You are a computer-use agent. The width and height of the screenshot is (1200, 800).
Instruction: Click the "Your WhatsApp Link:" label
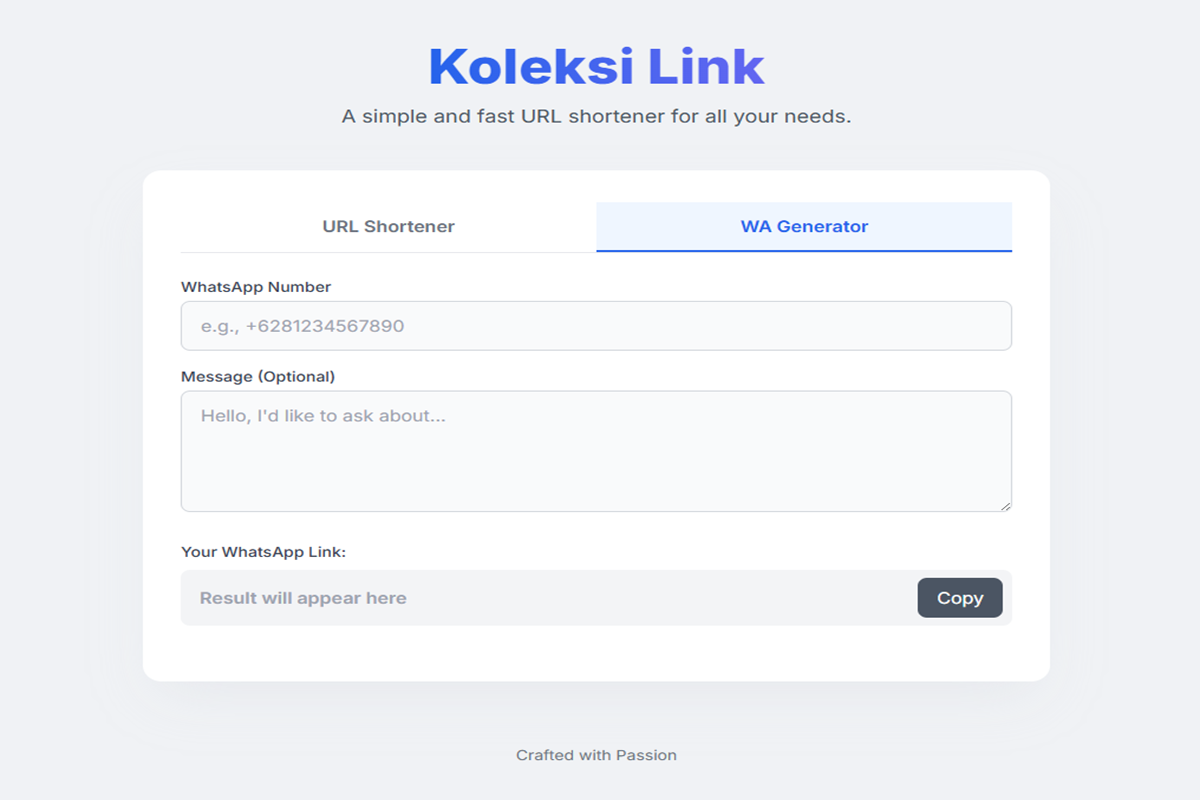263,552
